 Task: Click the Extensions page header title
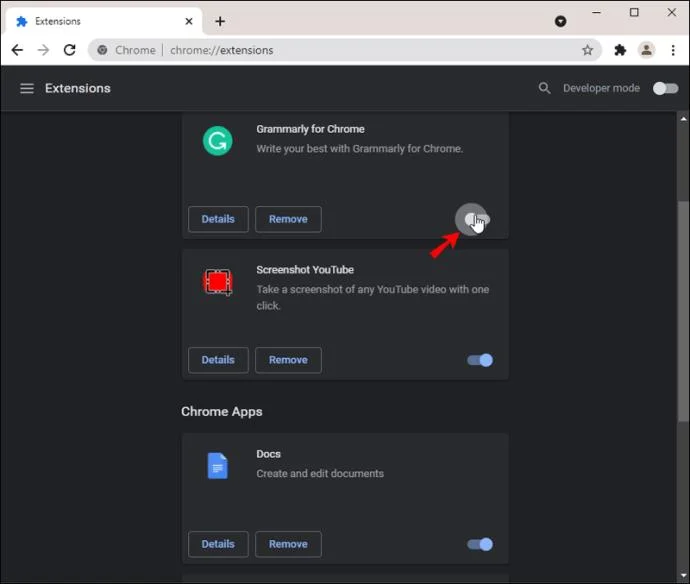(x=78, y=88)
